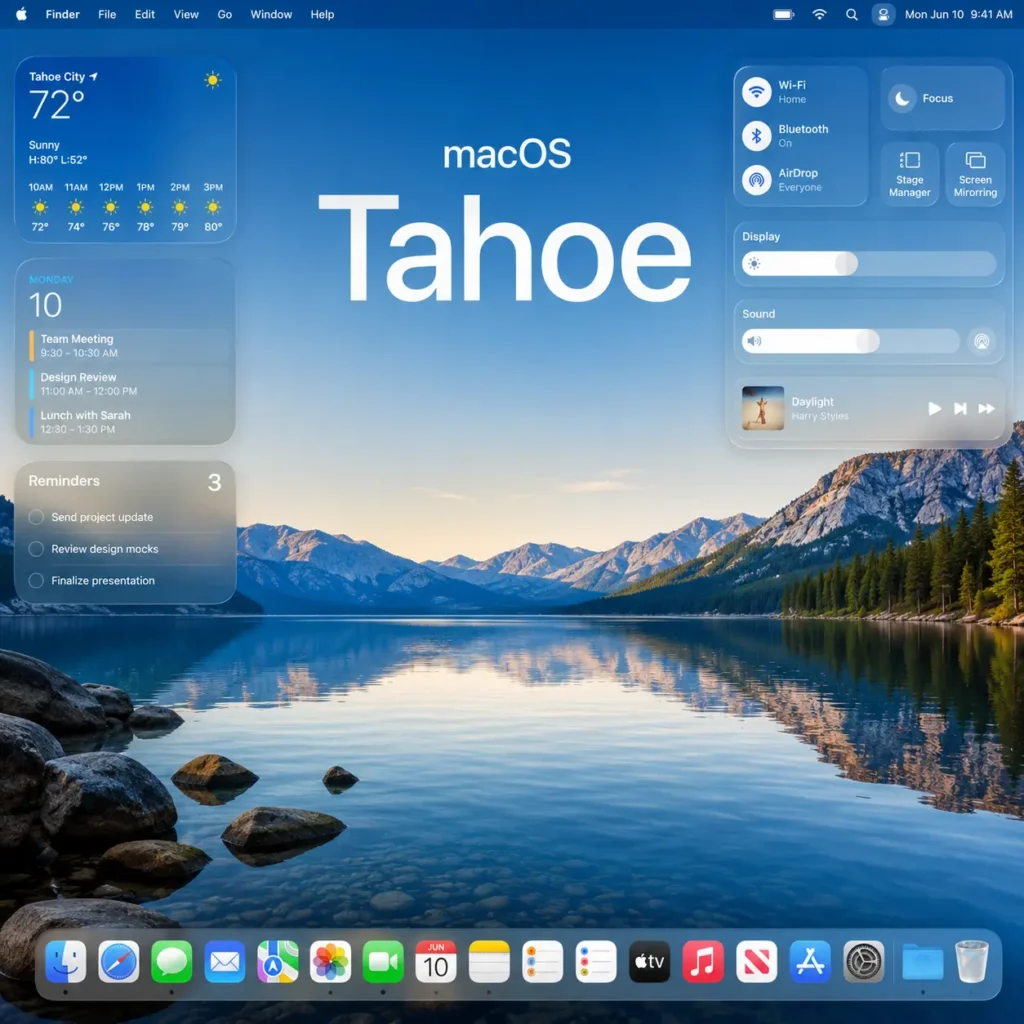The width and height of the screenshot is (1024, 1024).
Task: Toggle Wi-Fi in Control Center
Action: 757,92
